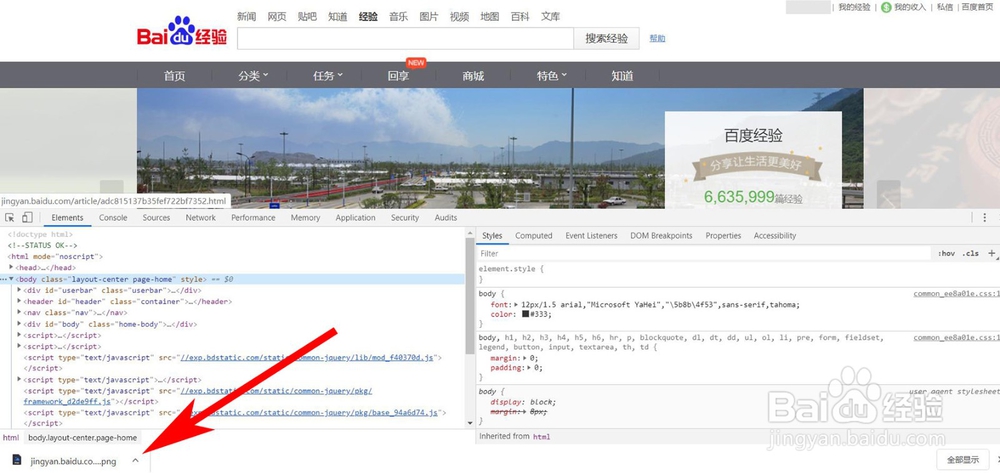Switch to the Memory tab
The height and width of the screenshot is (473, 1000).
pos(305,218)
